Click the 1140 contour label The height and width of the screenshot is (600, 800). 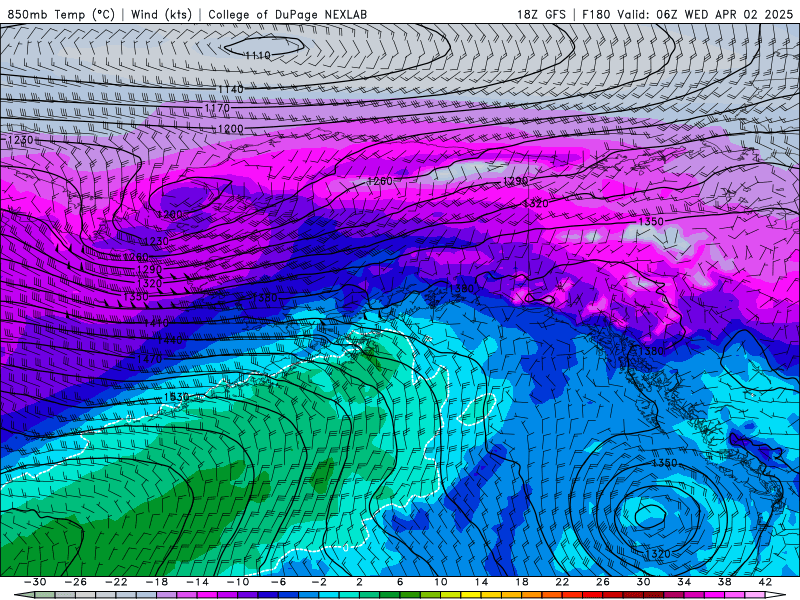click(x=231, y=90)
